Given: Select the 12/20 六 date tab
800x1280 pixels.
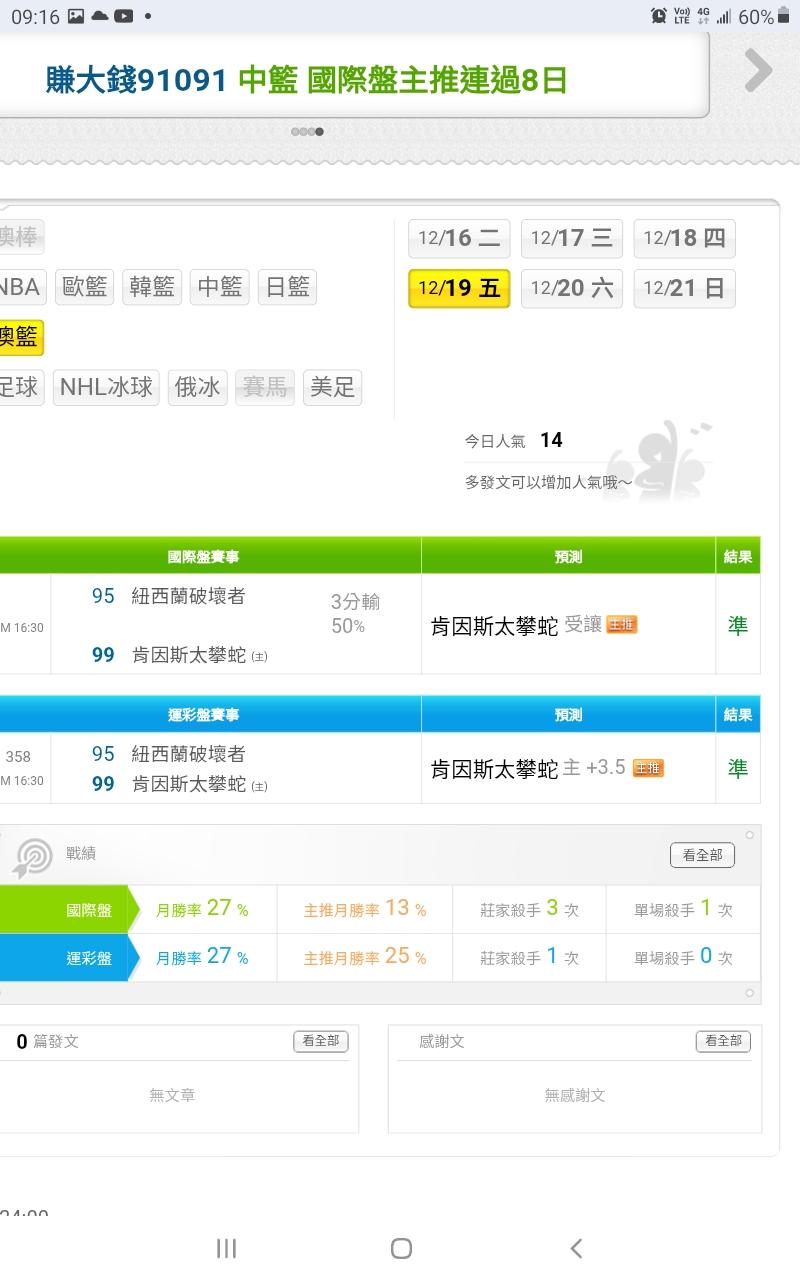Looking at the screenshot, I should 572,289.
